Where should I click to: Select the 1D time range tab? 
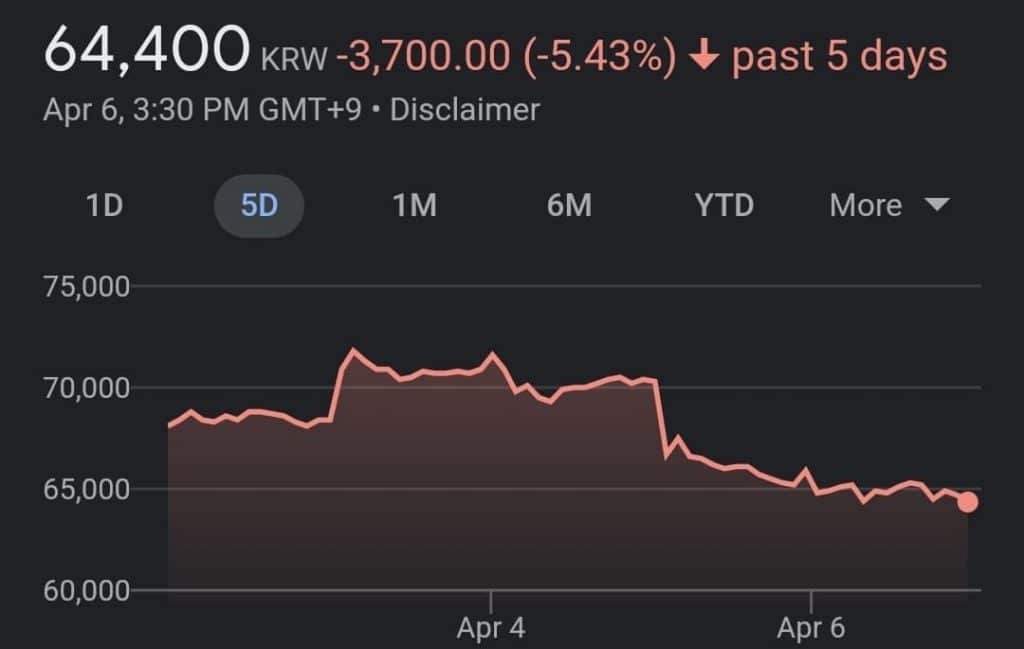[x=104, y=206]
